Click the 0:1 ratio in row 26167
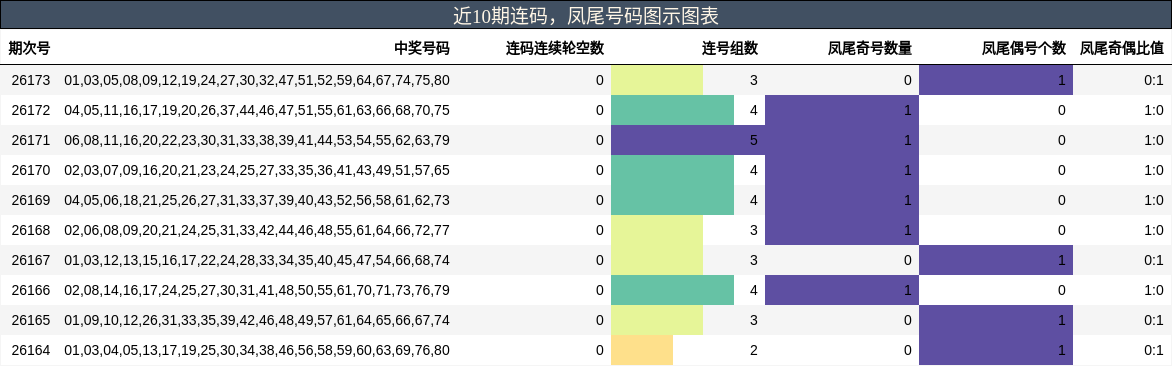Screen dimensions: 1172x366 click(x=1154, y=260)
